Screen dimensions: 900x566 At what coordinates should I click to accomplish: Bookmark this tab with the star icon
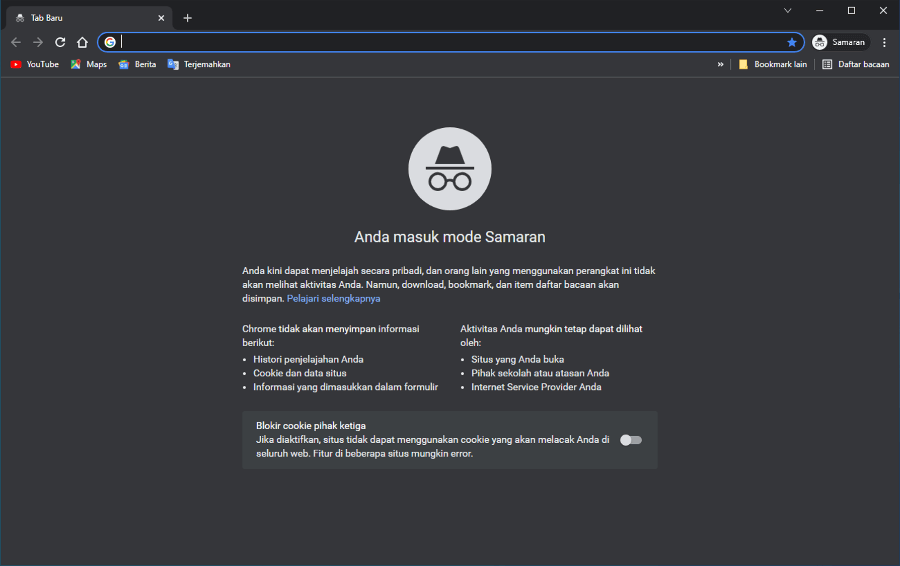click(792, 42)
